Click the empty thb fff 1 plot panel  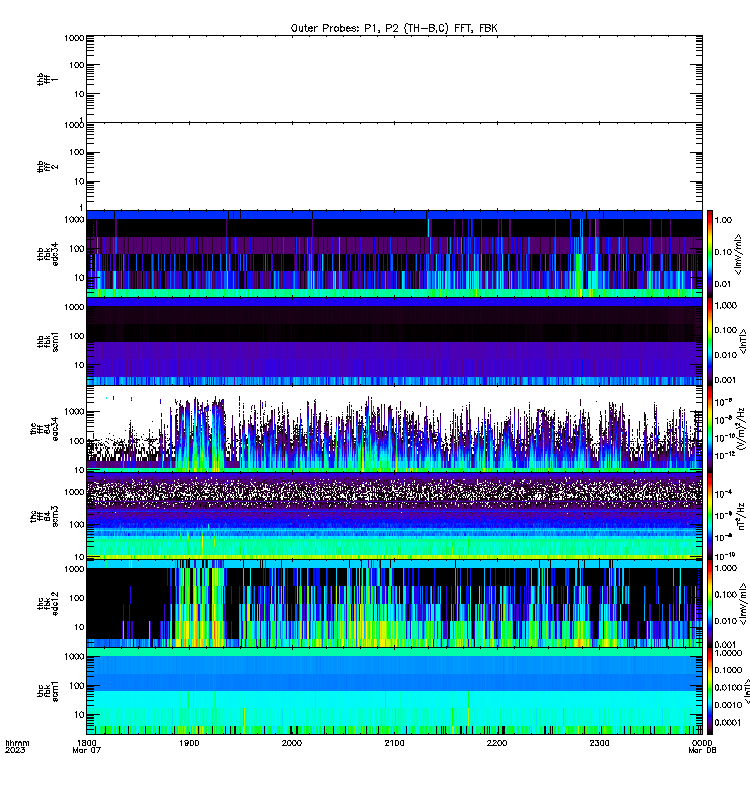394,79
